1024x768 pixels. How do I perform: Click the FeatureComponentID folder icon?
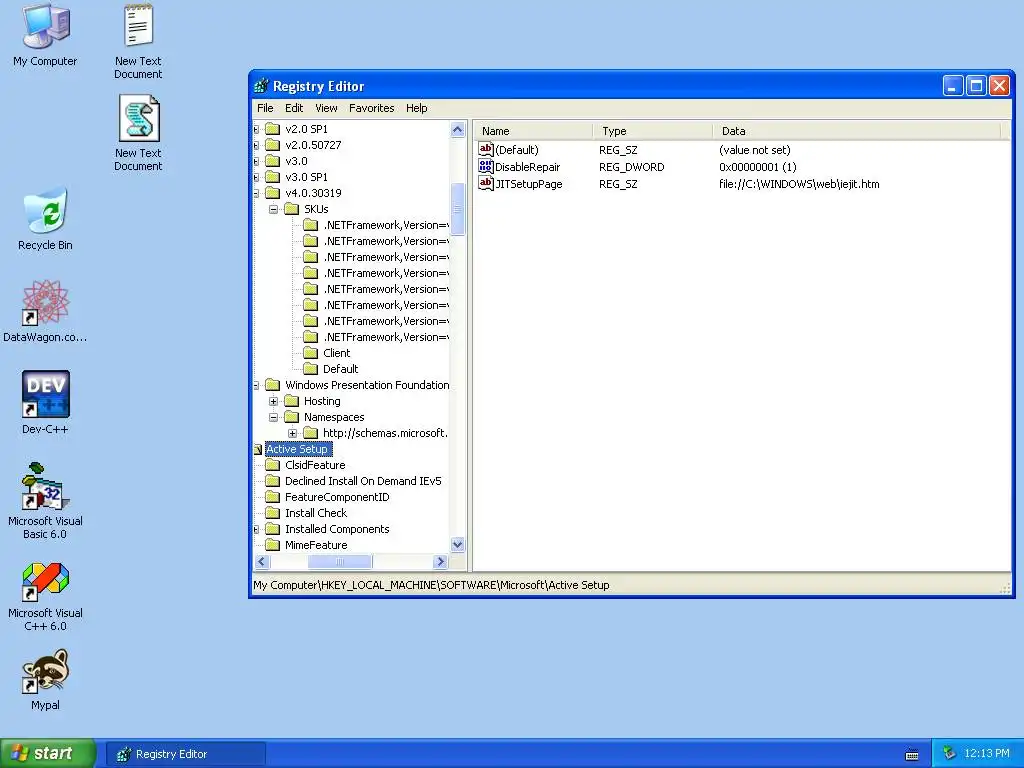tap(273, 497)
